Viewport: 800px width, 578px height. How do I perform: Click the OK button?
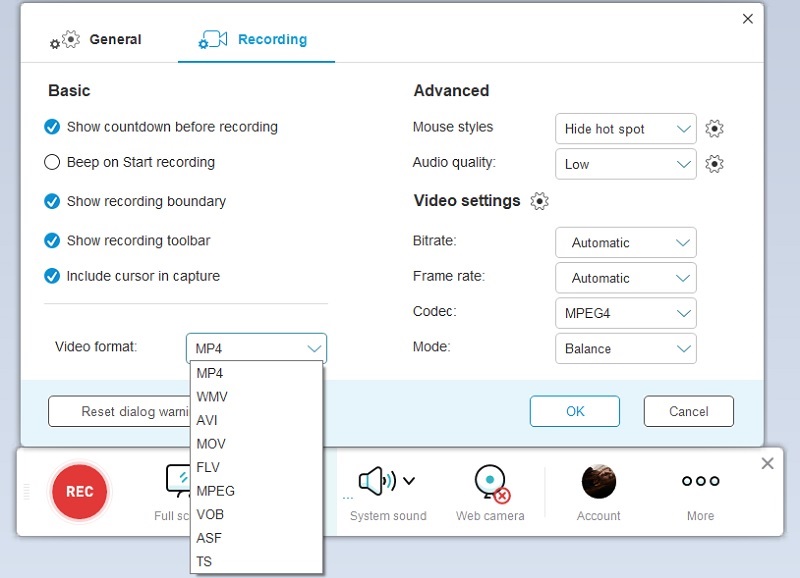pos(575,411)
